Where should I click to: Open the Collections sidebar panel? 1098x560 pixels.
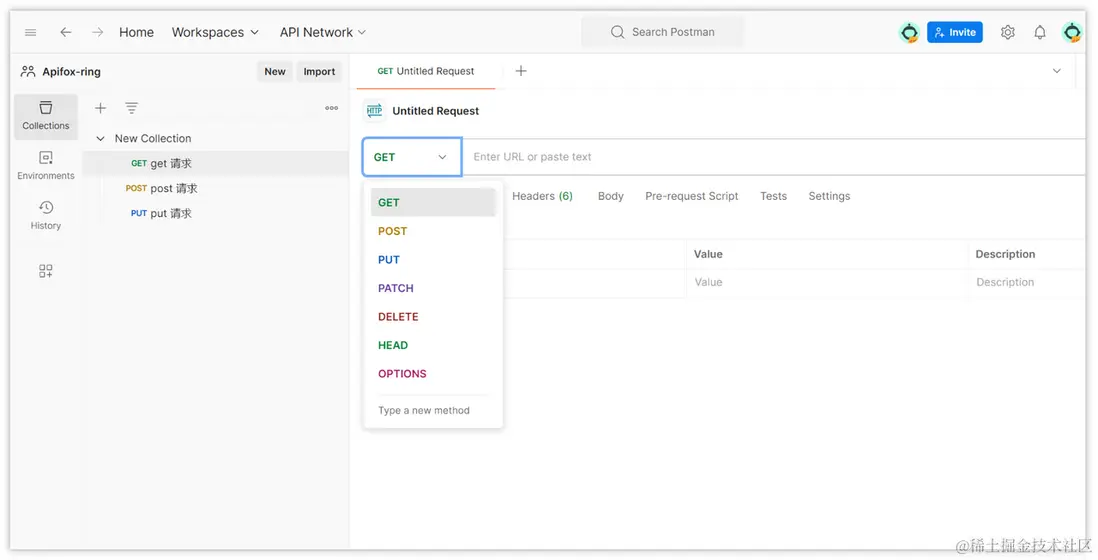pos(46,116)
